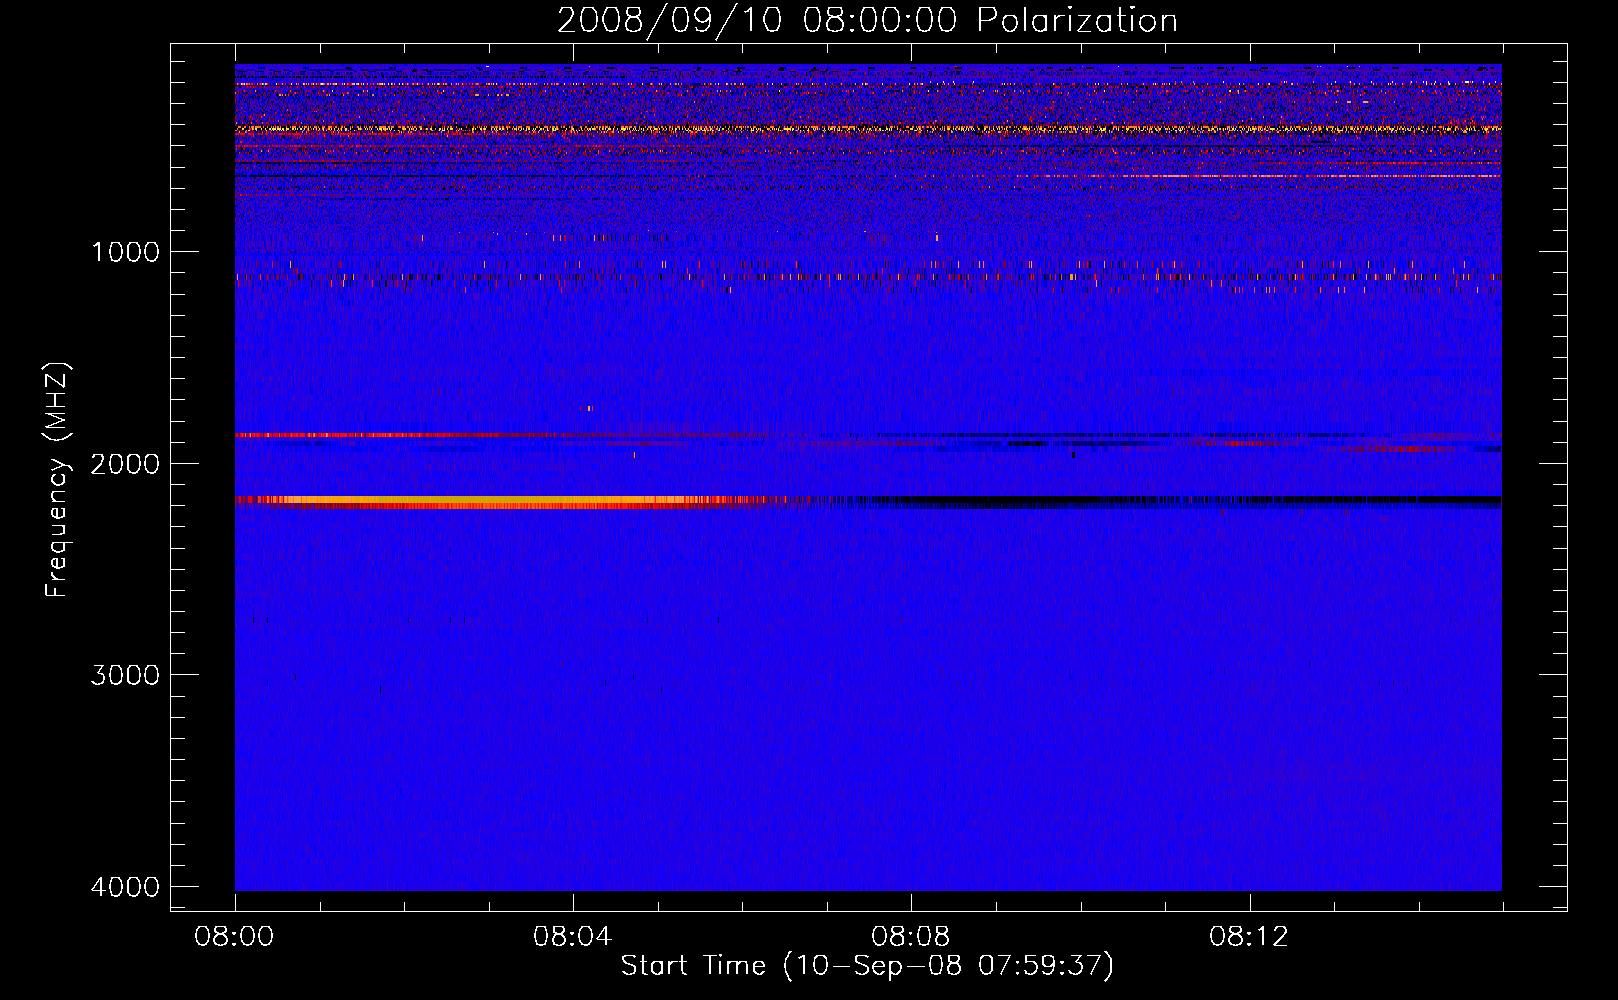This screenshot has width=1618, height=1000.
Task: Click the 3000 frequency tick label
Action: tap(126, 675)
